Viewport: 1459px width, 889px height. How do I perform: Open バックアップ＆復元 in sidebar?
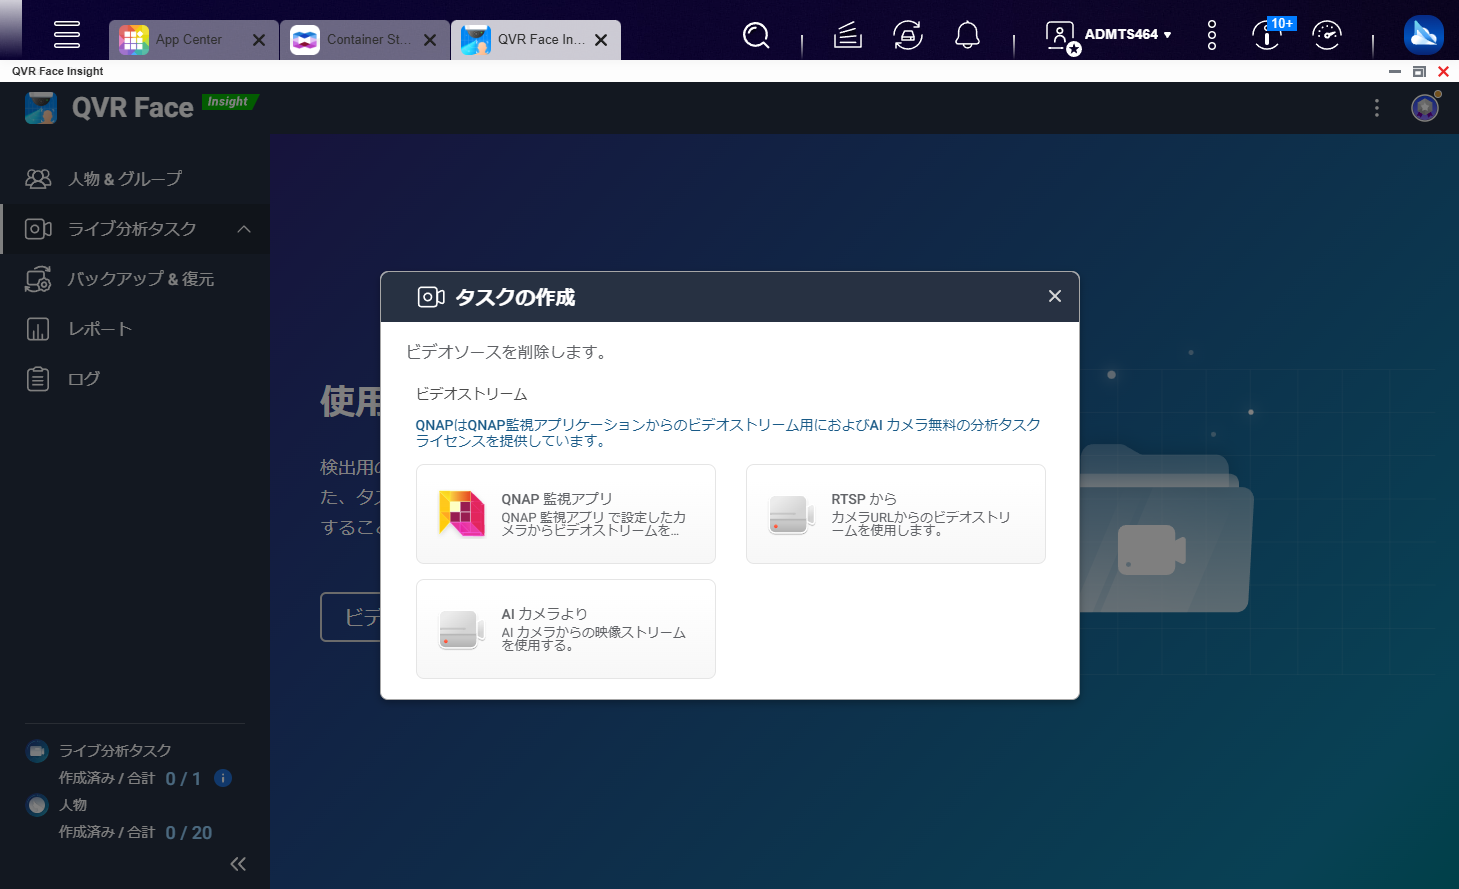click(135, 279)
